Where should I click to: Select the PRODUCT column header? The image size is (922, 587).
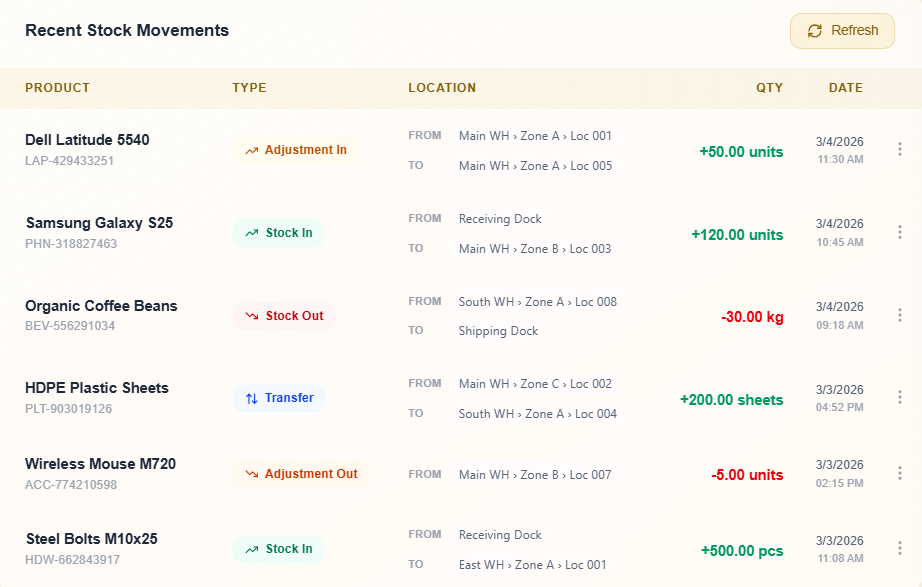58,88
